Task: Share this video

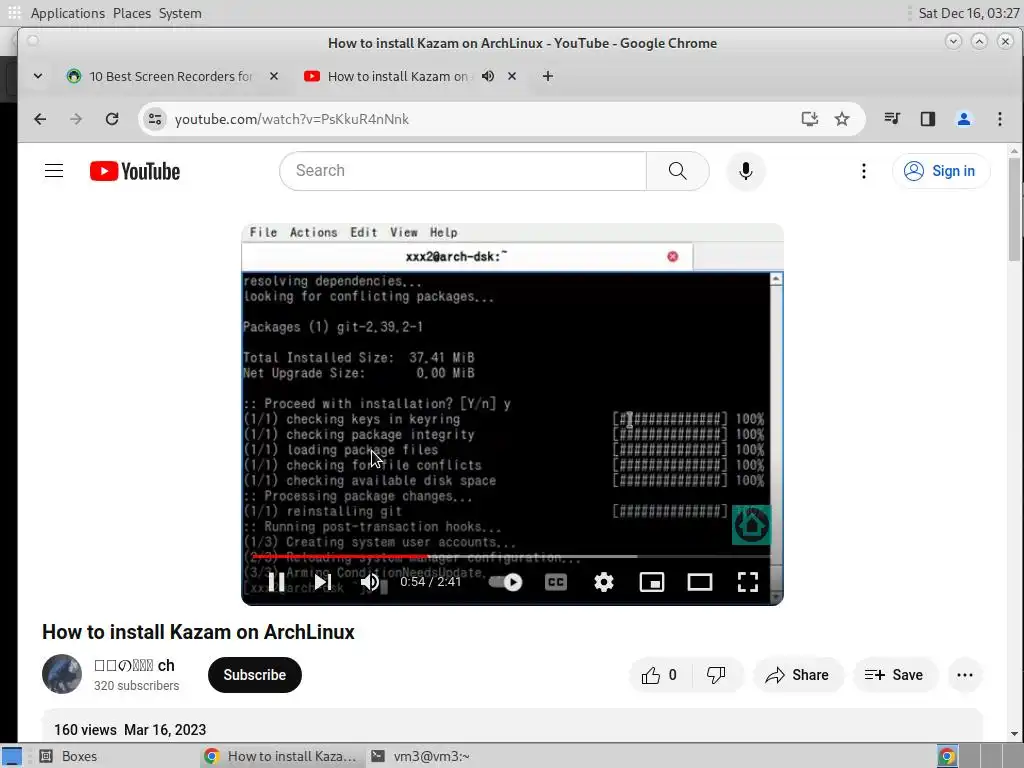Action: 798,675
